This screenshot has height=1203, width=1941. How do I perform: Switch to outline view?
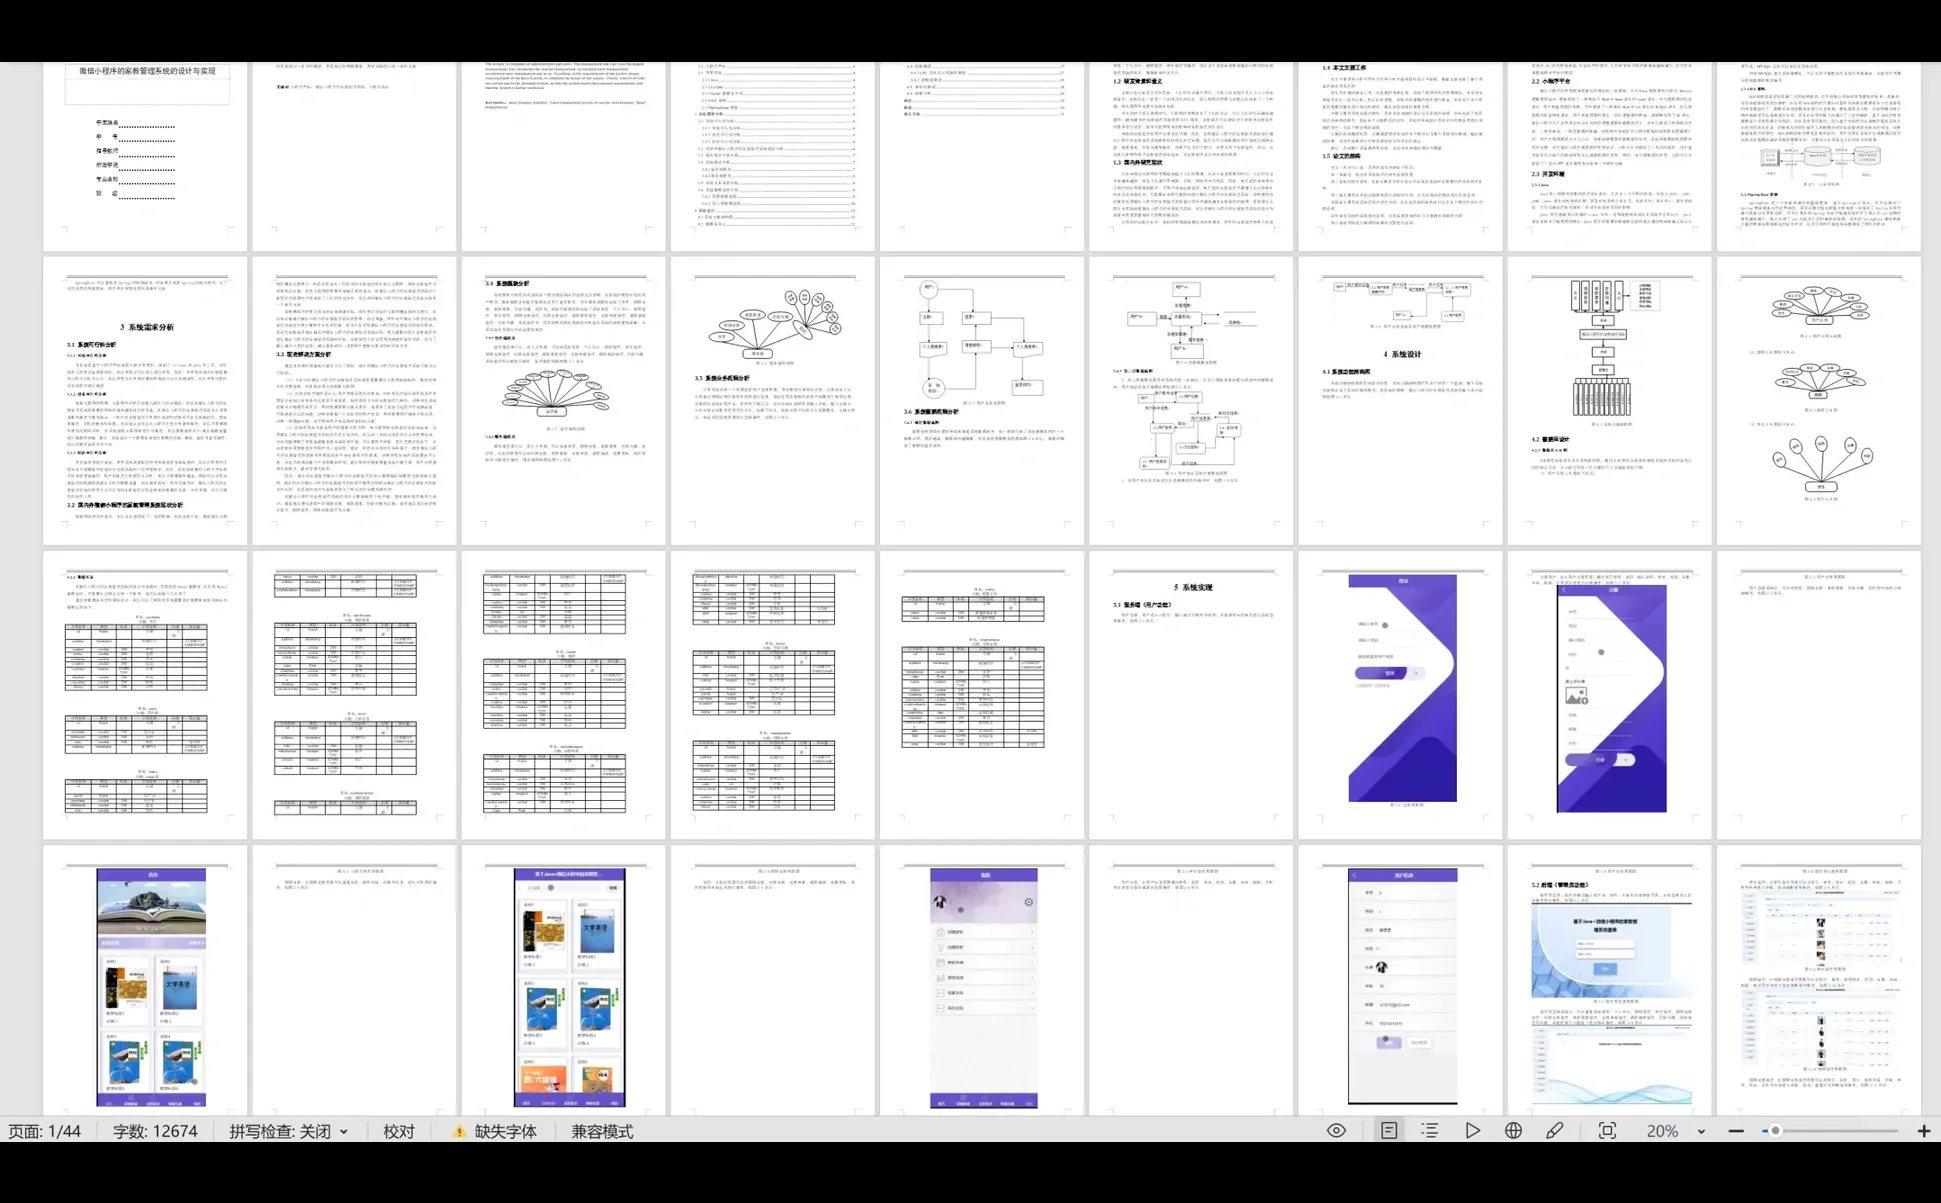[1430, 1131]
